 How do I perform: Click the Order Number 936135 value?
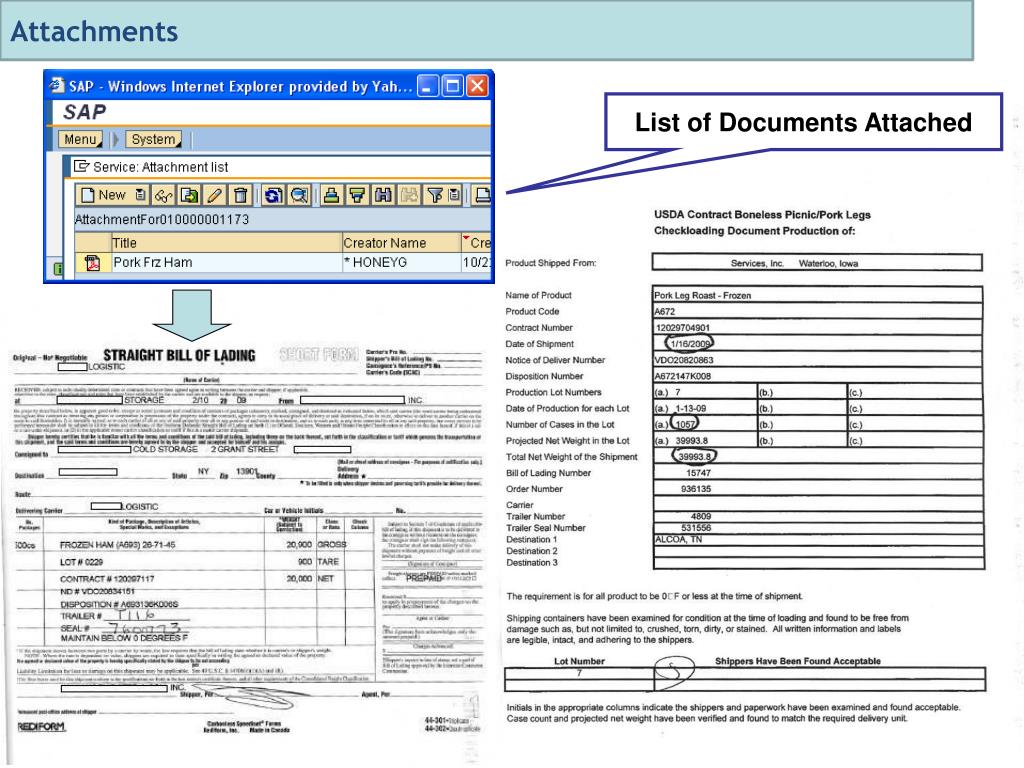[x=696, y=488]
